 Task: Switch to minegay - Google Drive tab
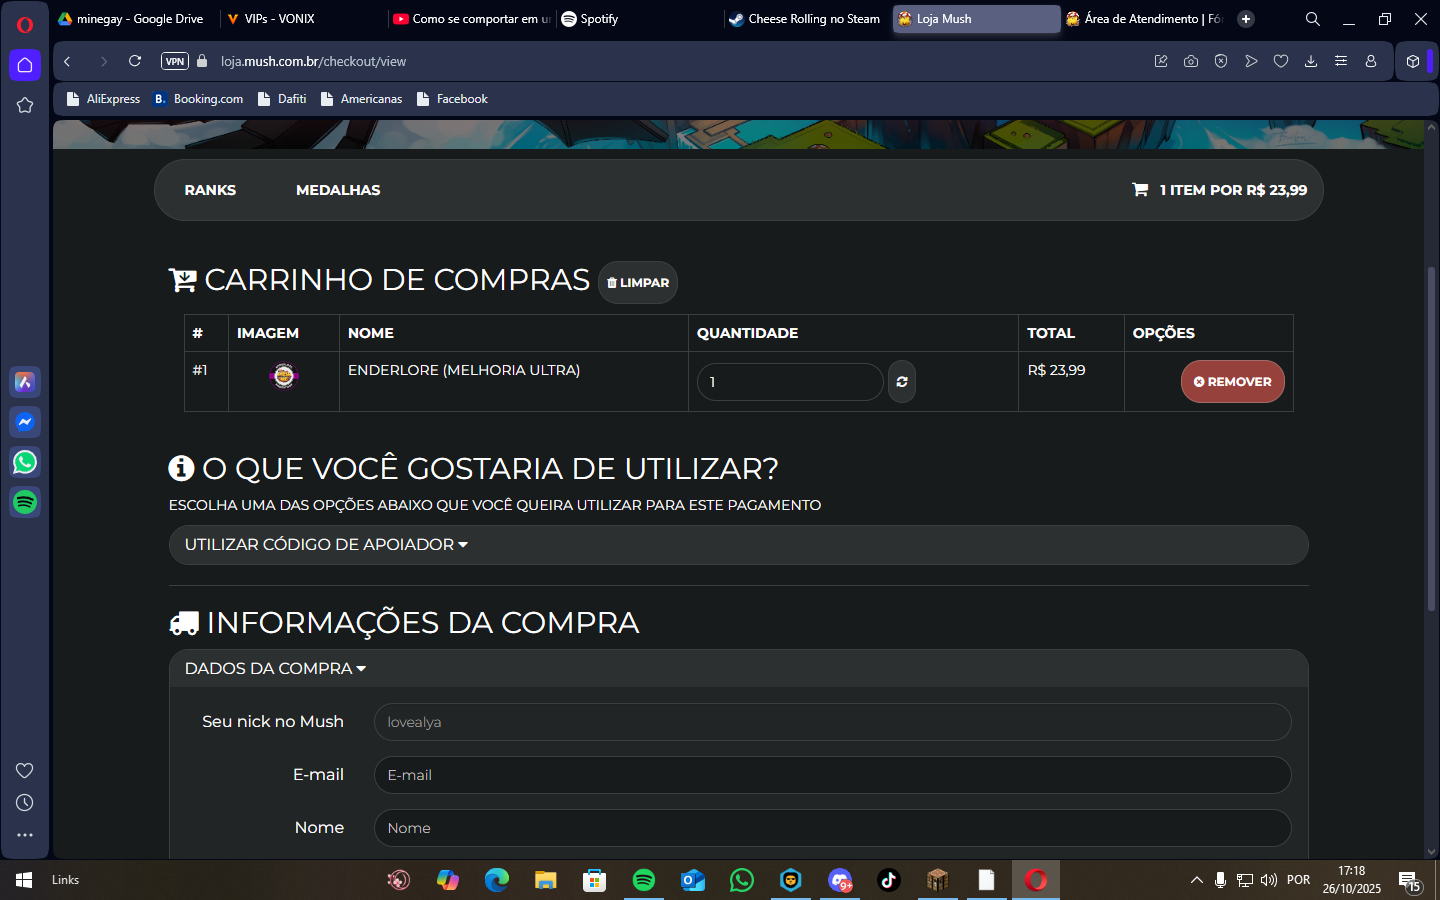pos(135,19)
